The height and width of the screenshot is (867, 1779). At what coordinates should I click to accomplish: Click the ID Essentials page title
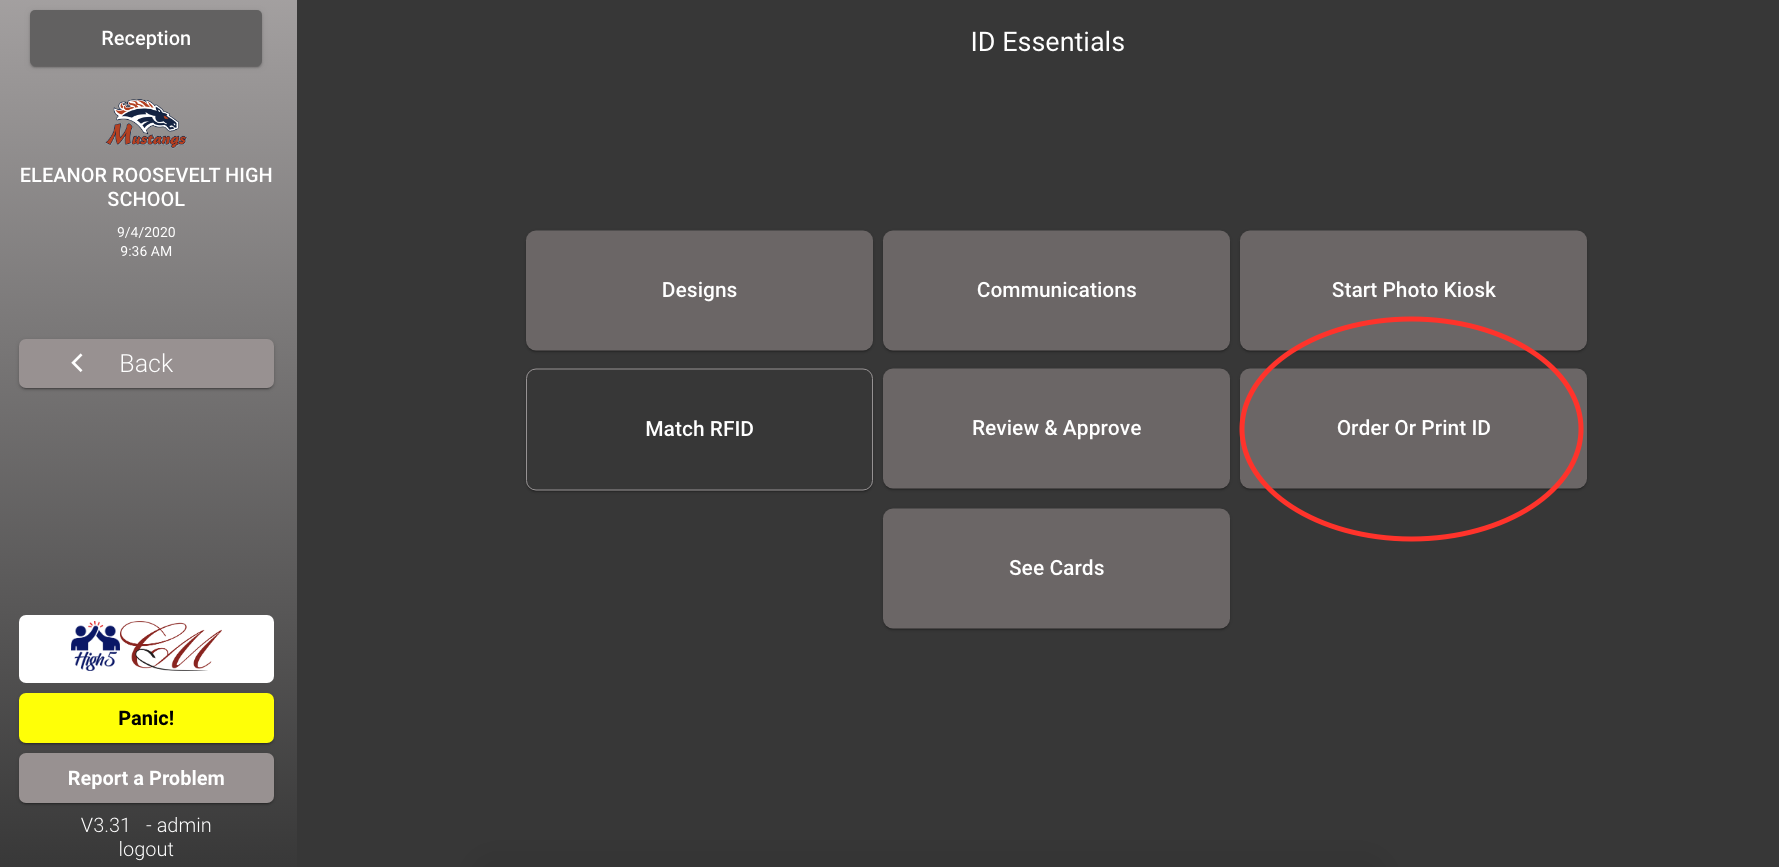pyautogui.click(x=1047, y=42)
